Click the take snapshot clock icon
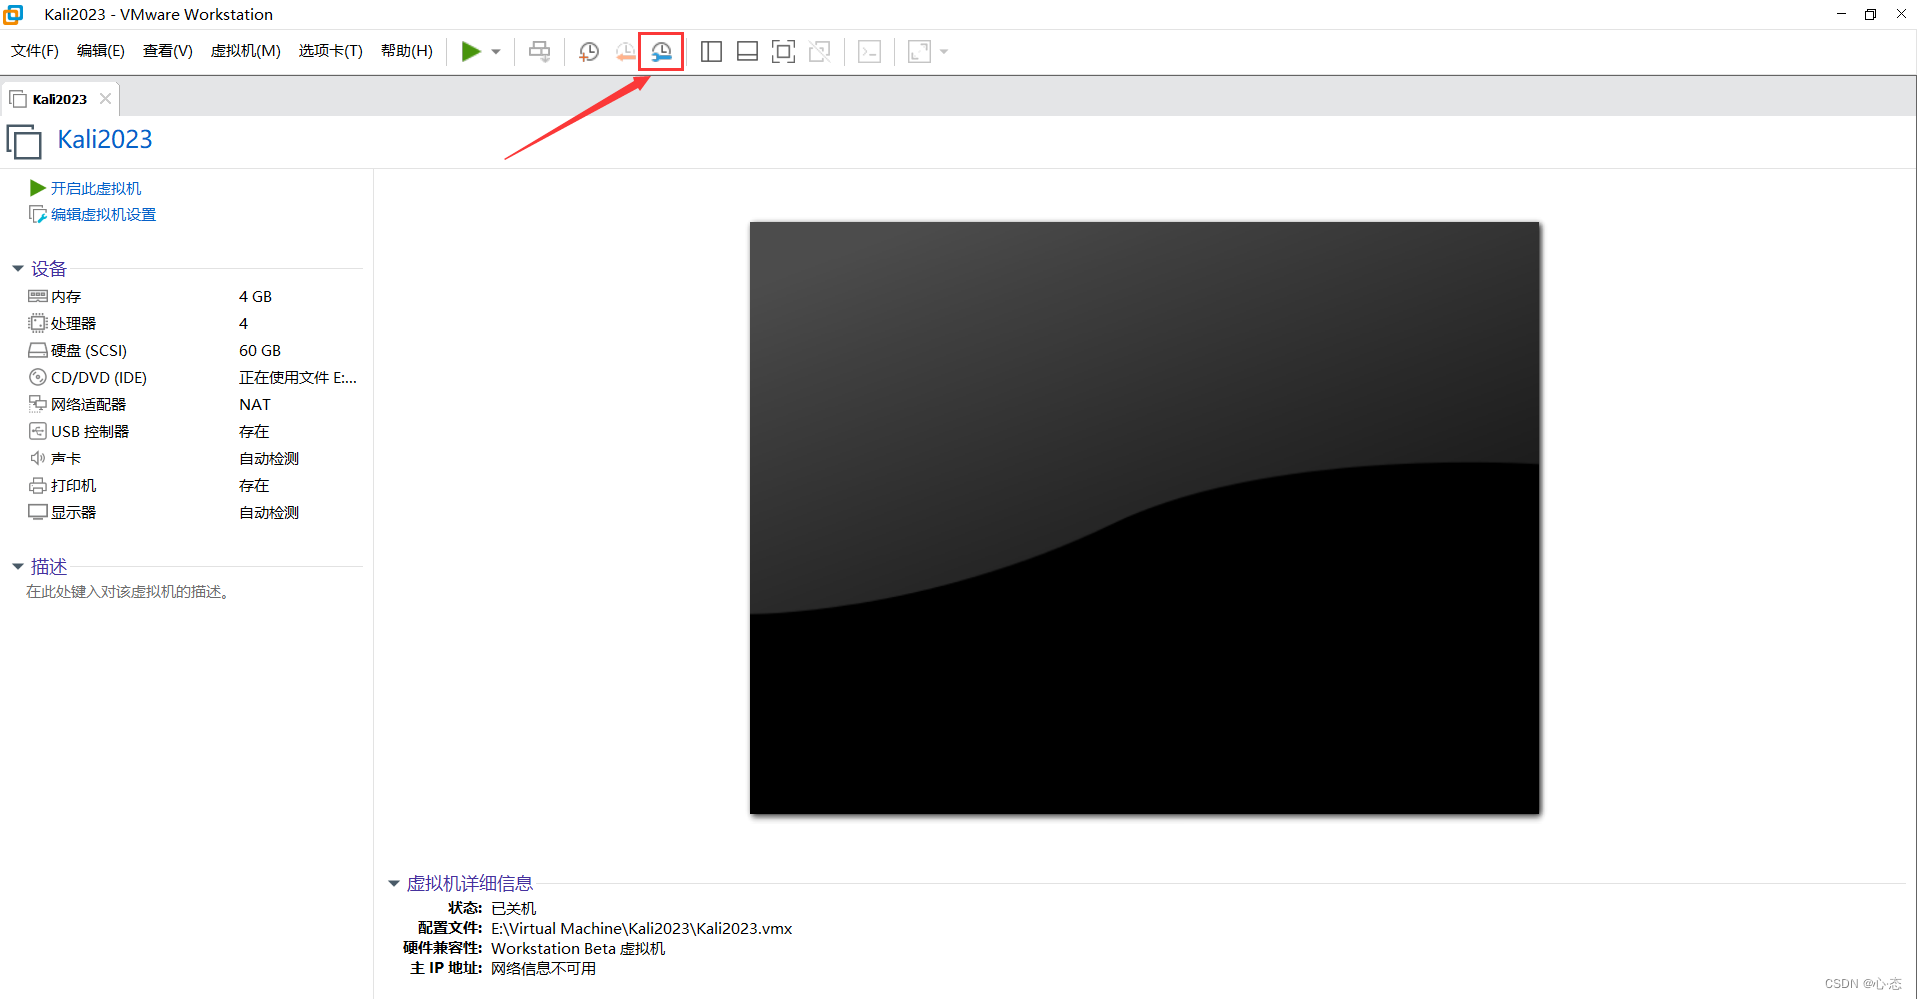The height and width of the screenshot is (999, 1917). click(589, 52)
